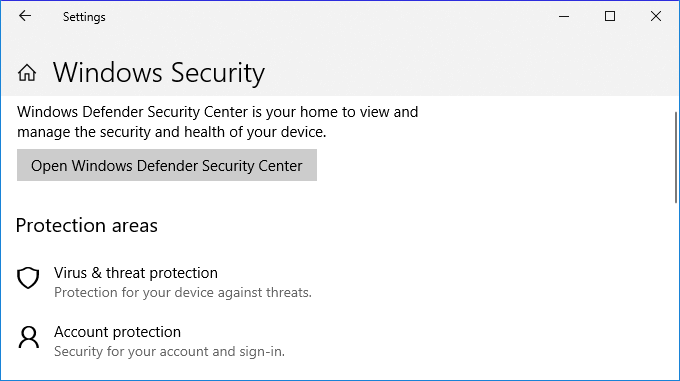Click the Home icon beside Windows Security
The height and width of the screenshot is (381, 680).
pyautogui.click(x=27, y=72)
